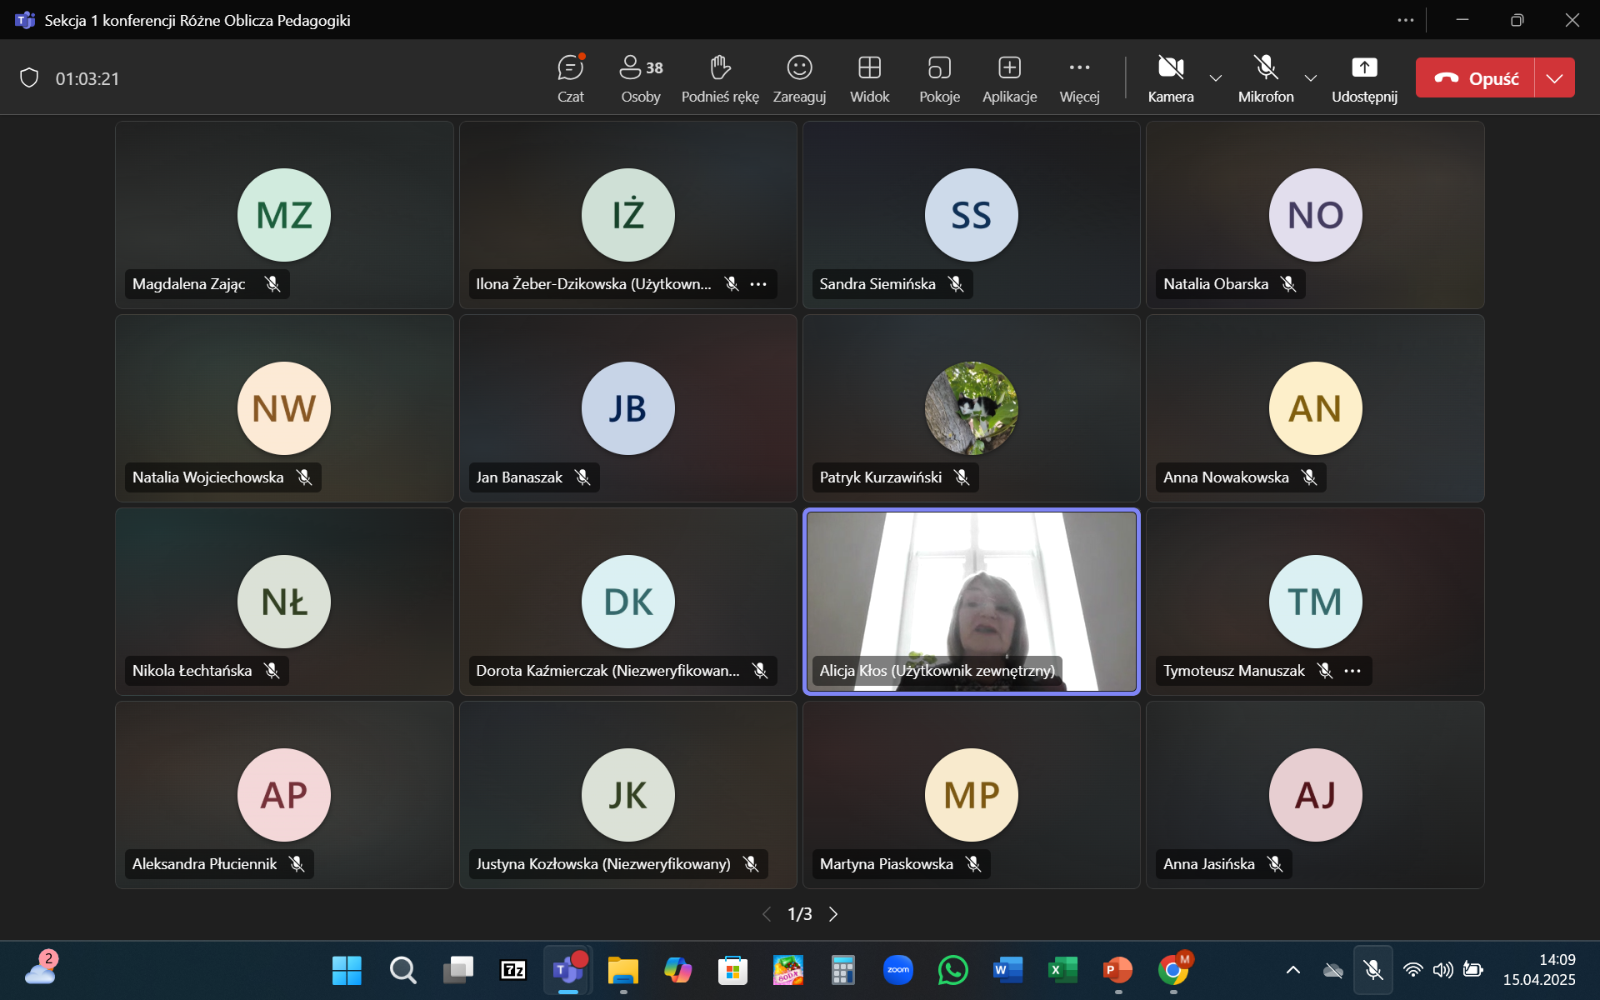
Task: Change layout using Widok
Action: [869, 78]
